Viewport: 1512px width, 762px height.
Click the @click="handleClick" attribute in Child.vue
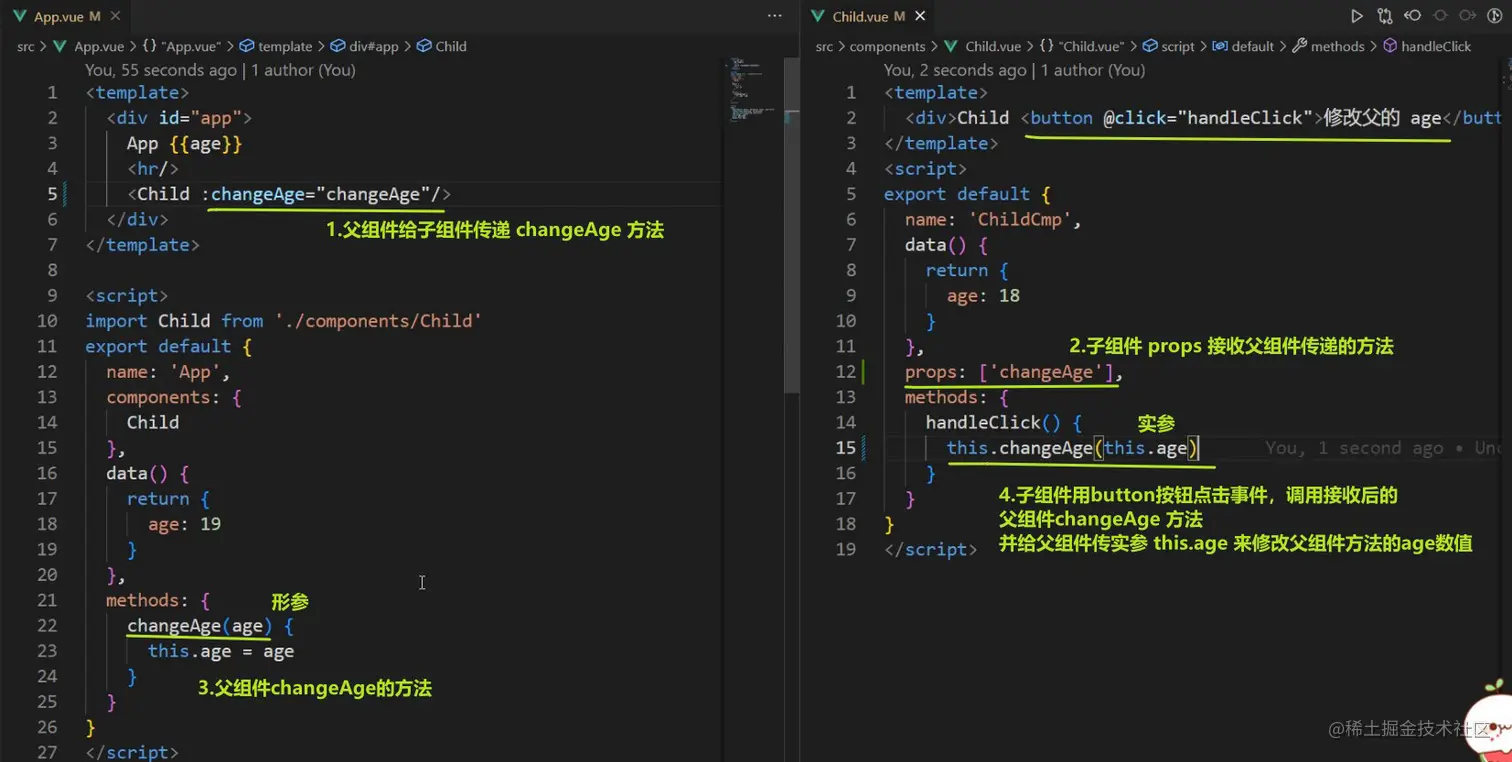(1210, 118)
